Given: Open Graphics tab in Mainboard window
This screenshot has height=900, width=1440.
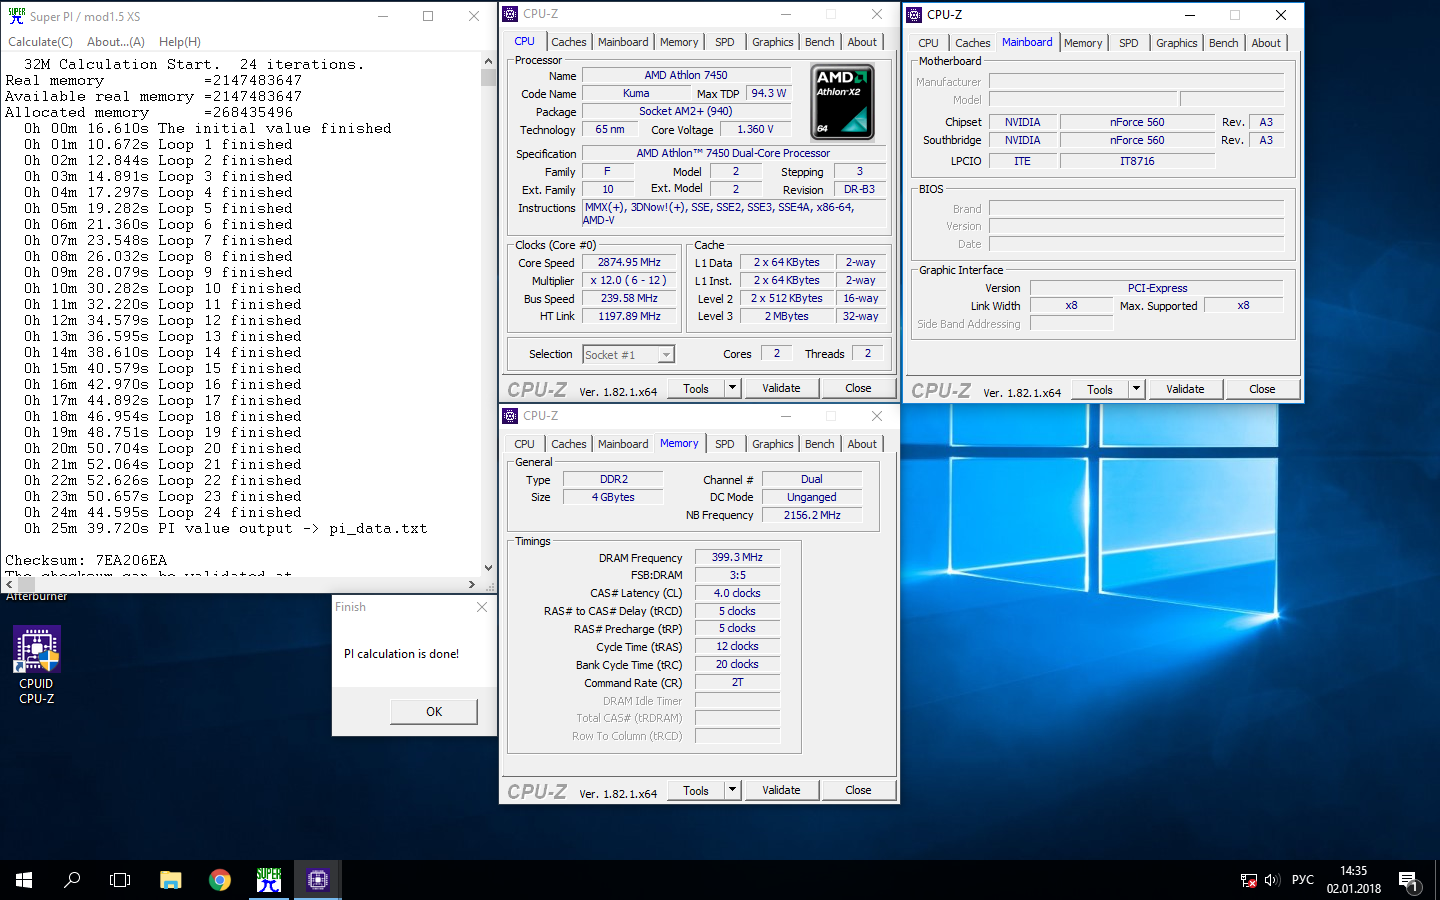Looking at the screenshot, I should 1176,43.
